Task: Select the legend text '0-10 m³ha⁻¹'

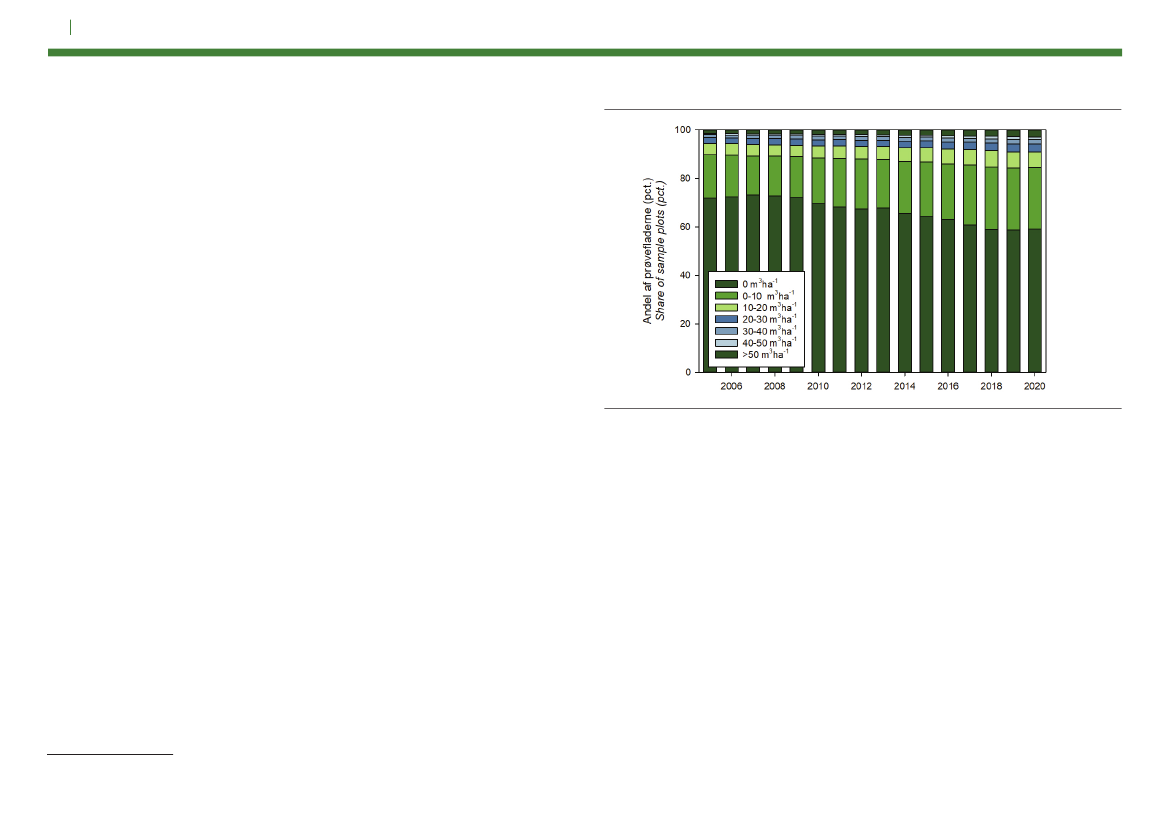Action: point(769,295)
